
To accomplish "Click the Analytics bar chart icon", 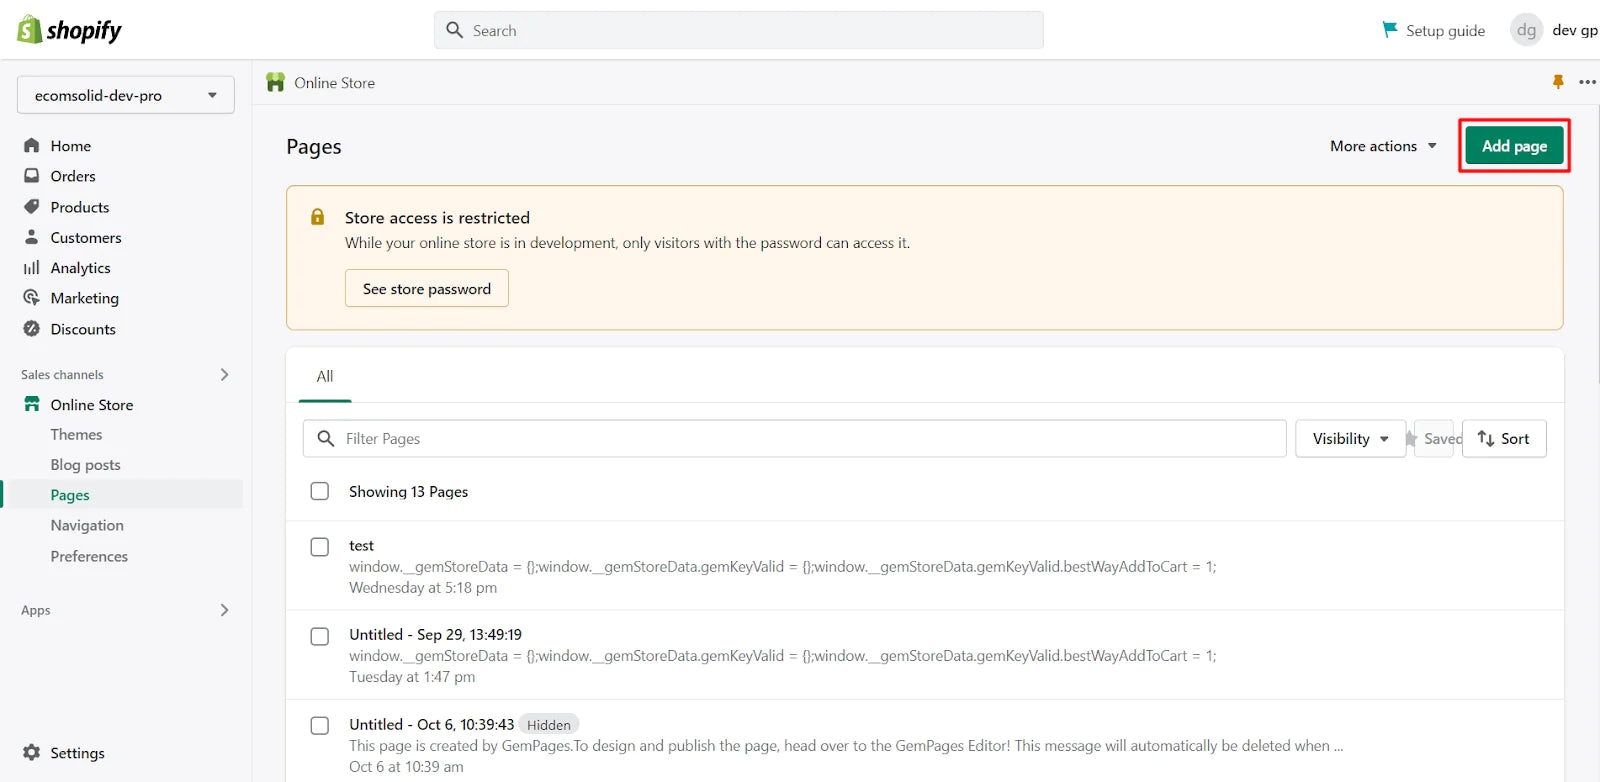I will tap(32, 267).
